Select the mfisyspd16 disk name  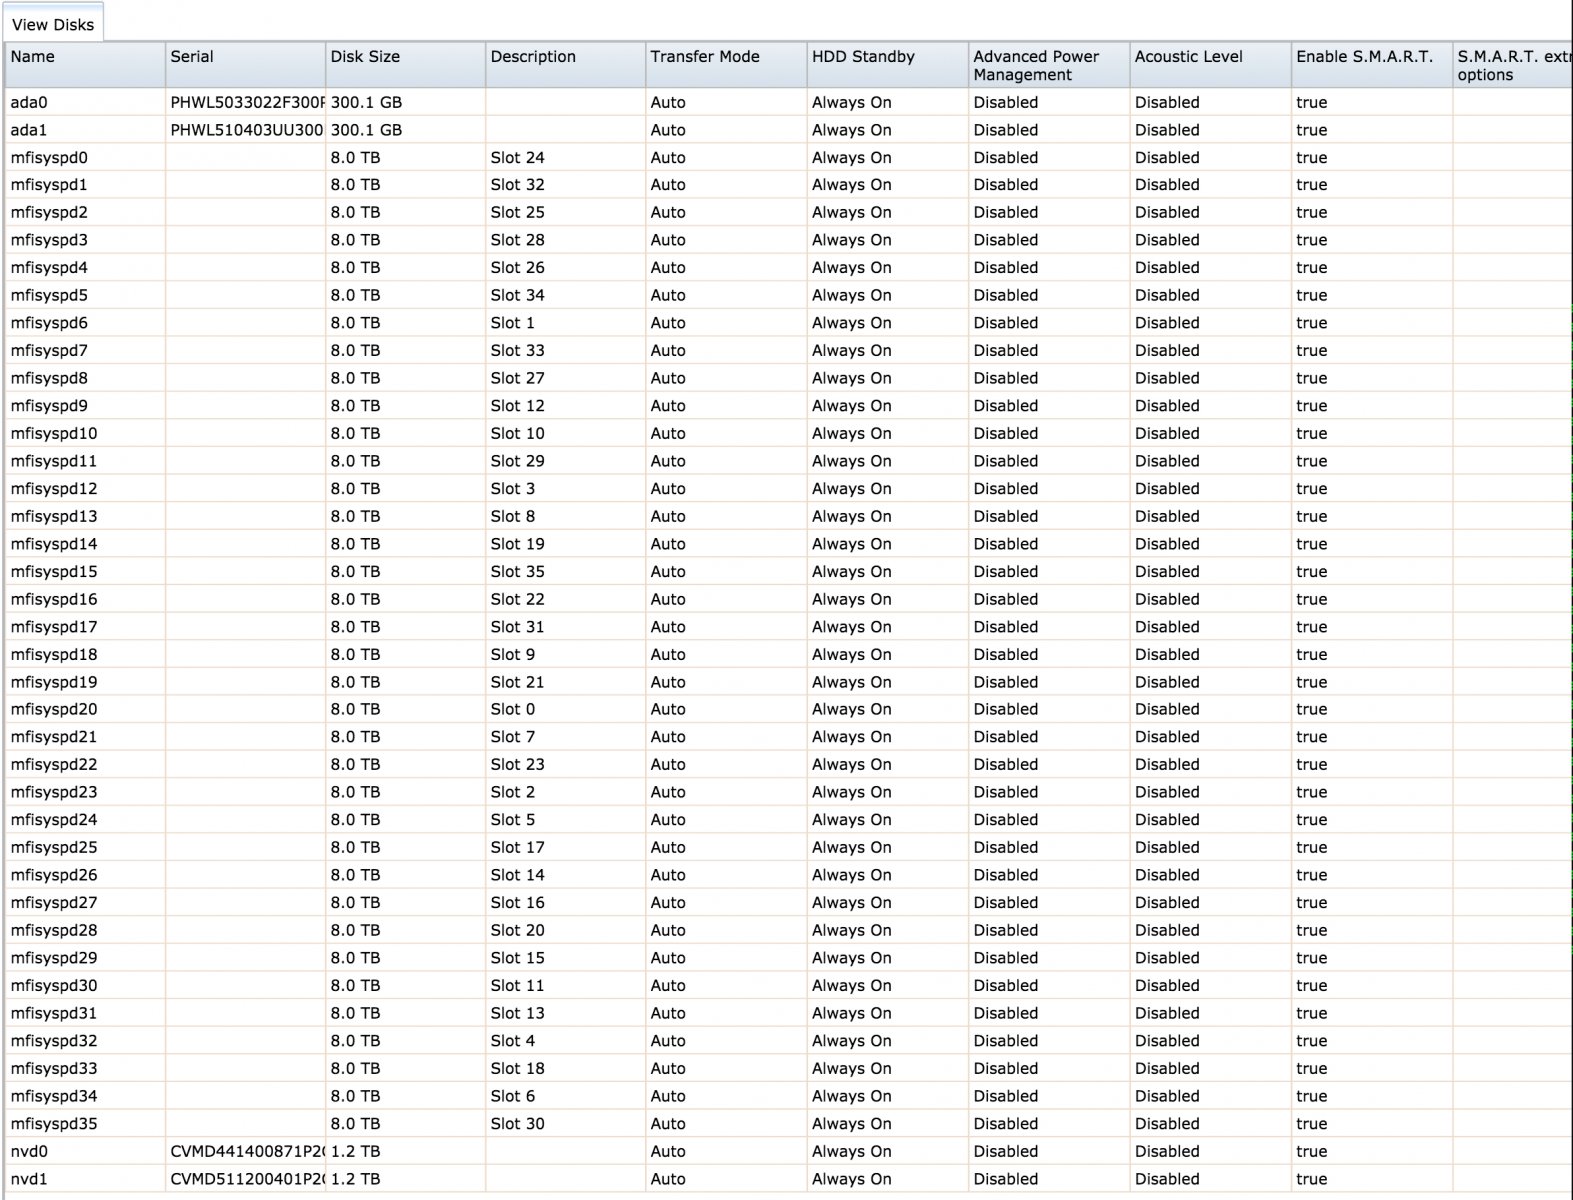pyautogui.click(x=54, y=599)
